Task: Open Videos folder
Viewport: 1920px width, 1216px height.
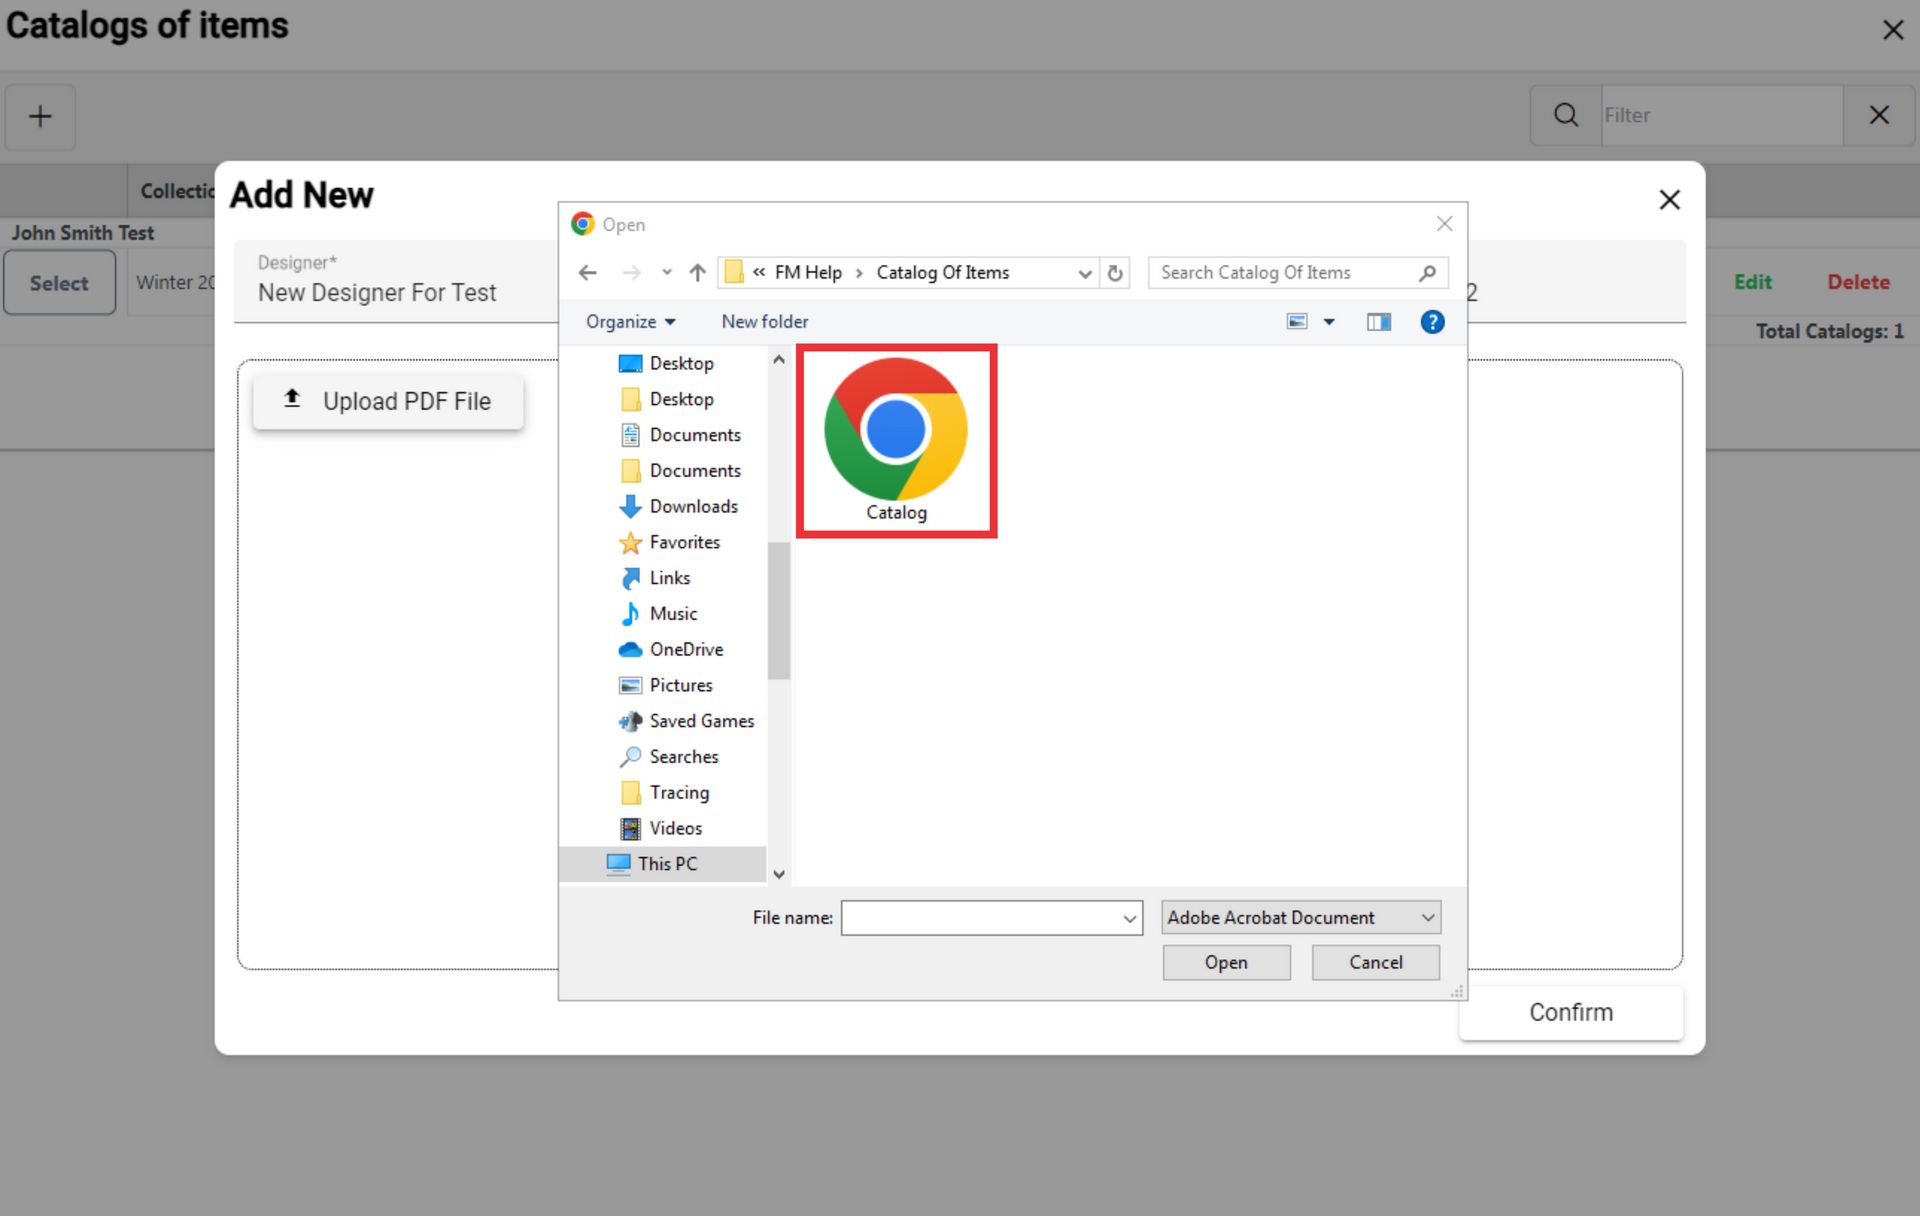Action: pos(661,828)
